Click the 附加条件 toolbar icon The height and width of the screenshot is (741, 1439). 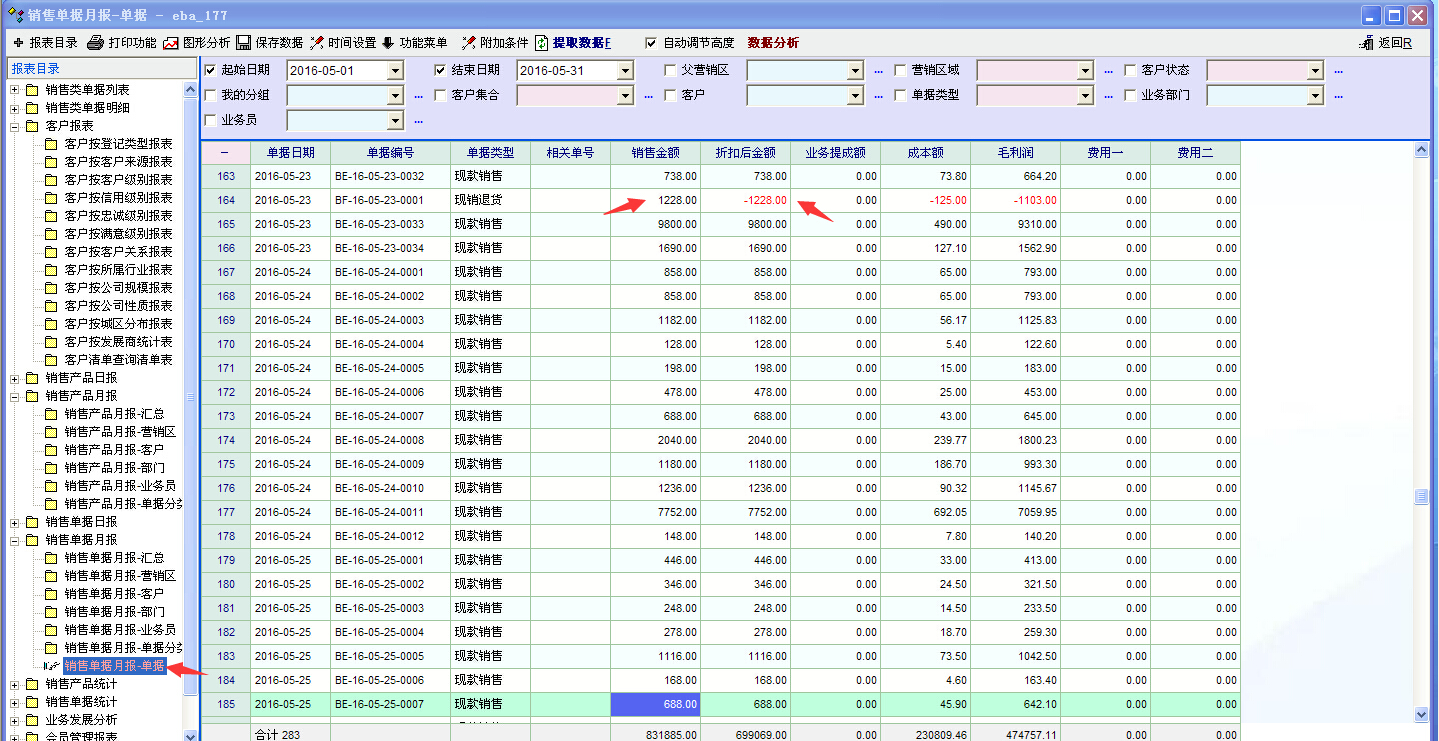468,43
